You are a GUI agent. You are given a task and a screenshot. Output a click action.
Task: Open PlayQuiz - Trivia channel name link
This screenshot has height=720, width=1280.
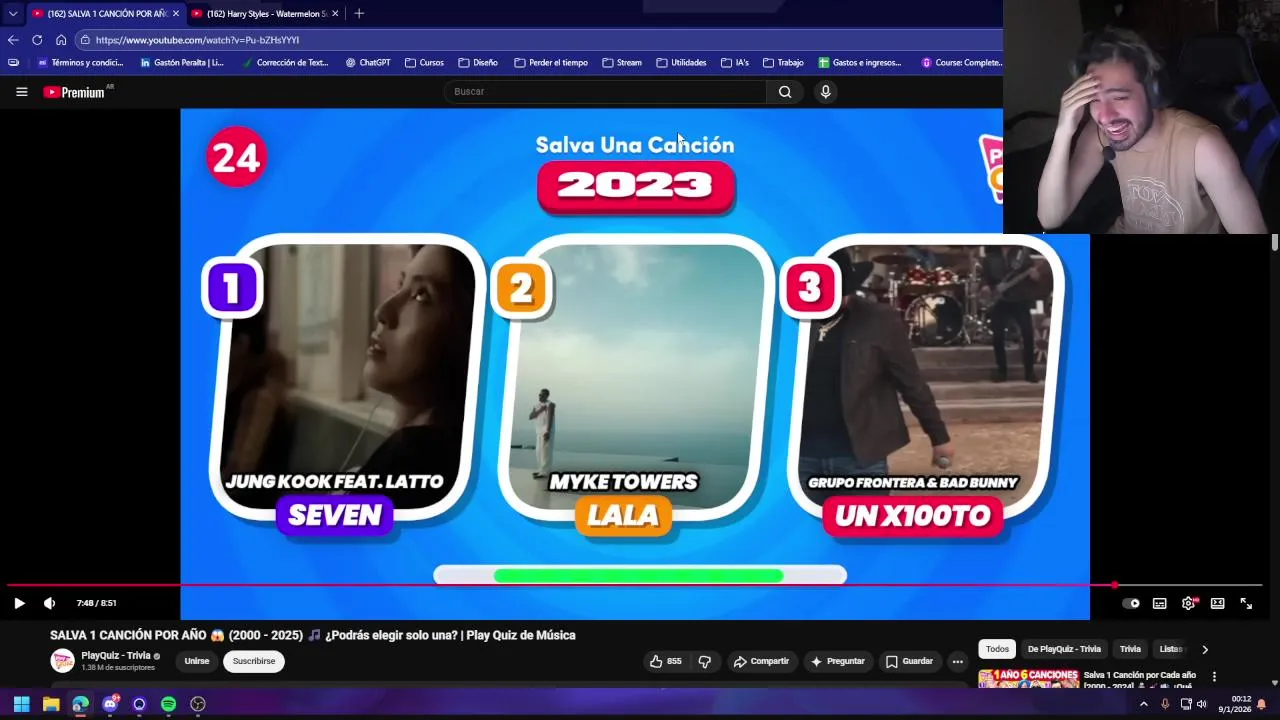pos(116,655)
